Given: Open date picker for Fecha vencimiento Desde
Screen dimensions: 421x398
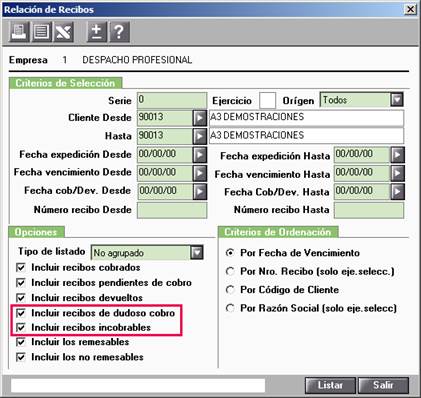Looking at the screenshot, I should [199, 173].
